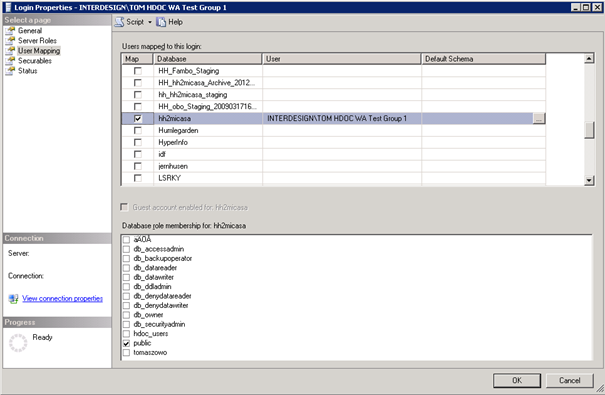Check the db_denydatawriter role
The image size is (605, 395).
(126, 306)
